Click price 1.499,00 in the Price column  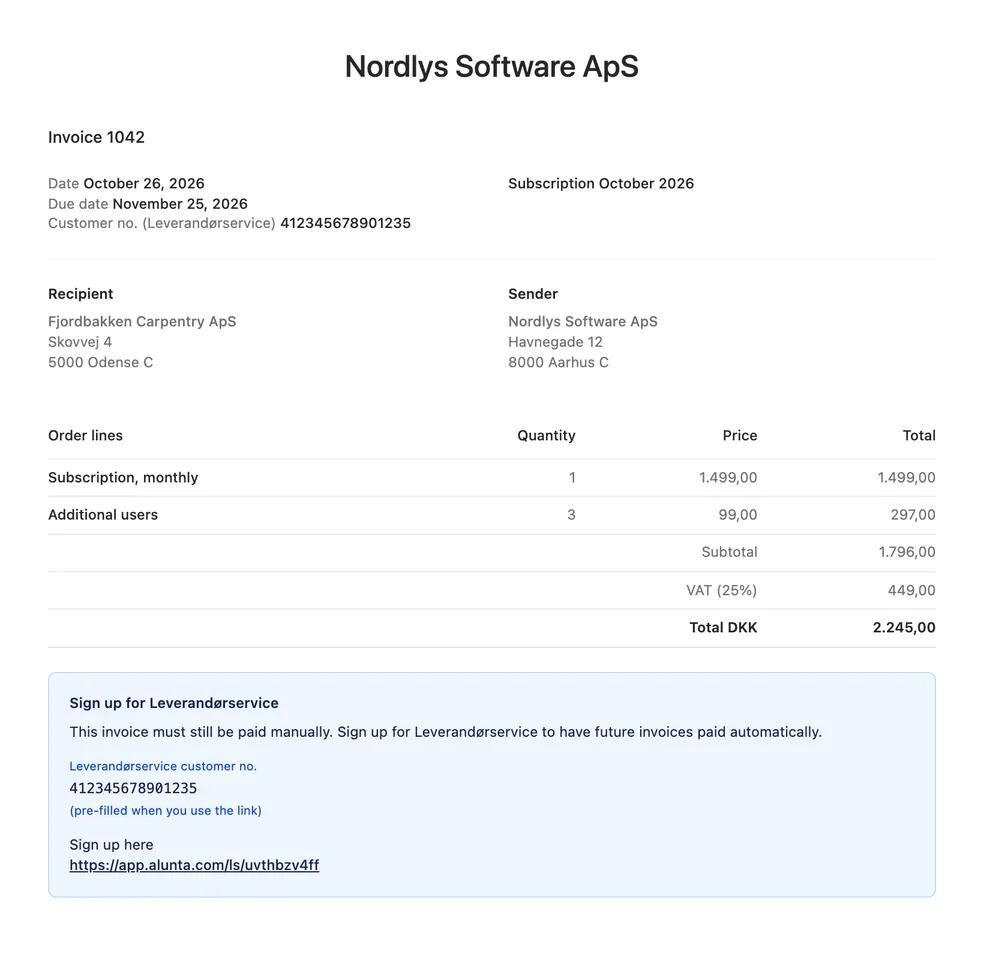(728, 477)
